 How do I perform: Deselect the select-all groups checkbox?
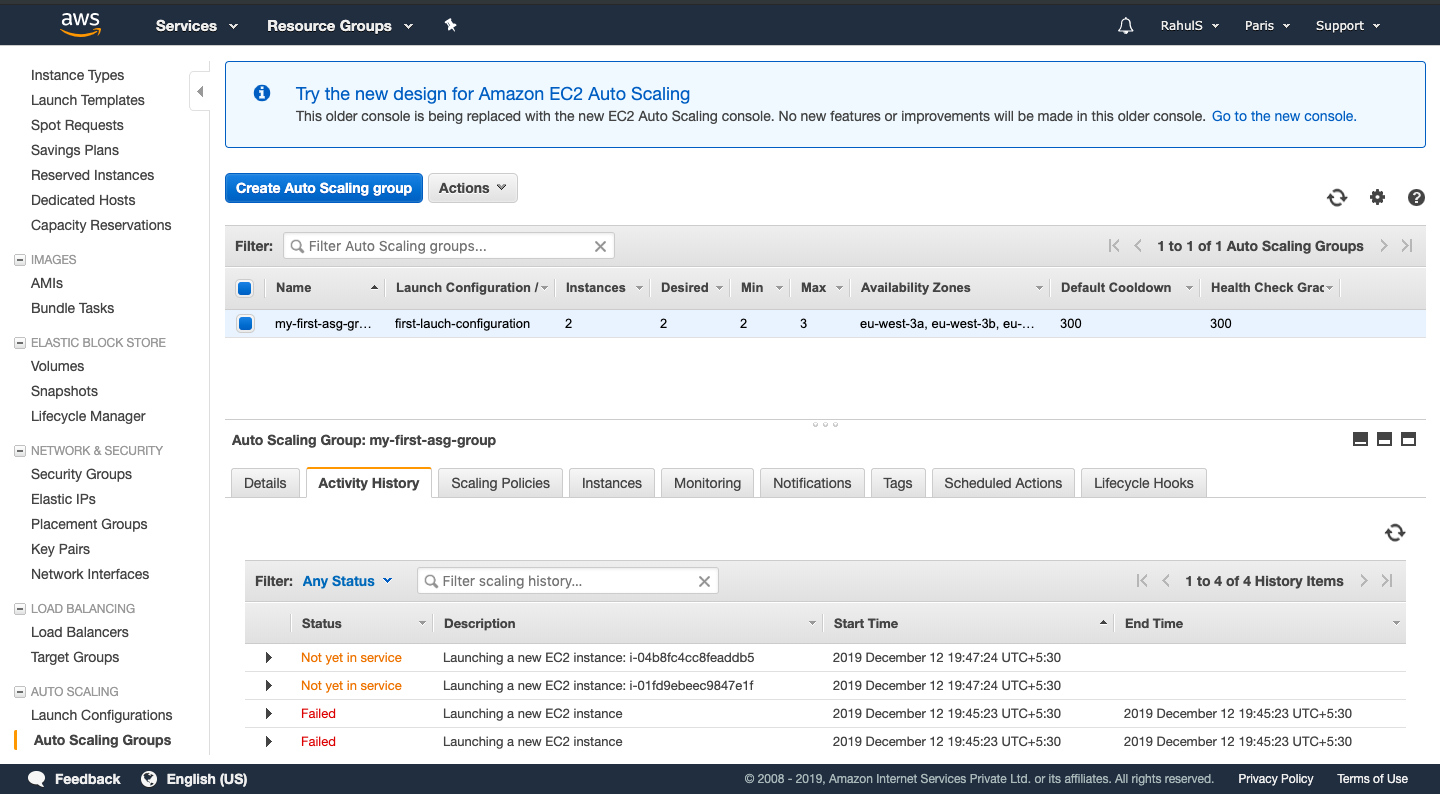(245, 287)
